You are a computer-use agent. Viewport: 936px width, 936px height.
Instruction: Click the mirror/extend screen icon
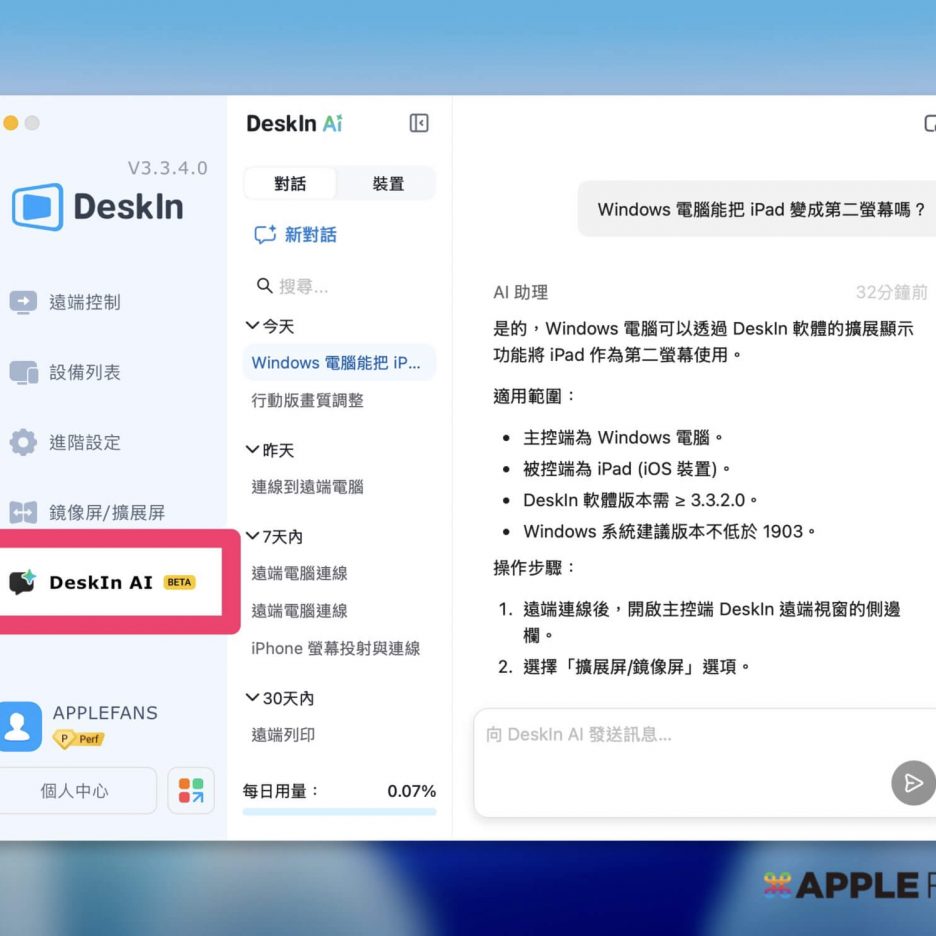coord(23,513)
